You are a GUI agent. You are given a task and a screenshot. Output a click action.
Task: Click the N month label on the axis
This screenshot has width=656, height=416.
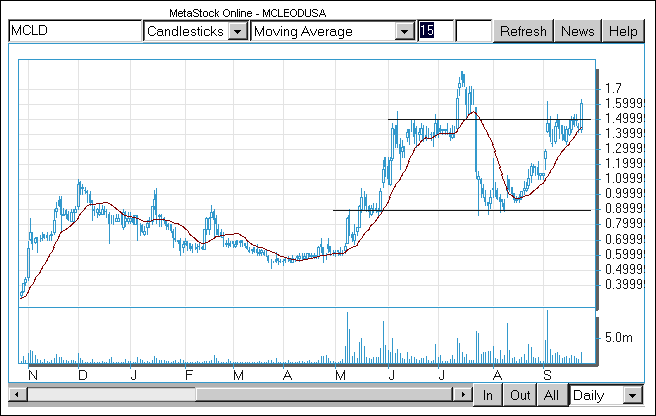[x=33, y=375]
